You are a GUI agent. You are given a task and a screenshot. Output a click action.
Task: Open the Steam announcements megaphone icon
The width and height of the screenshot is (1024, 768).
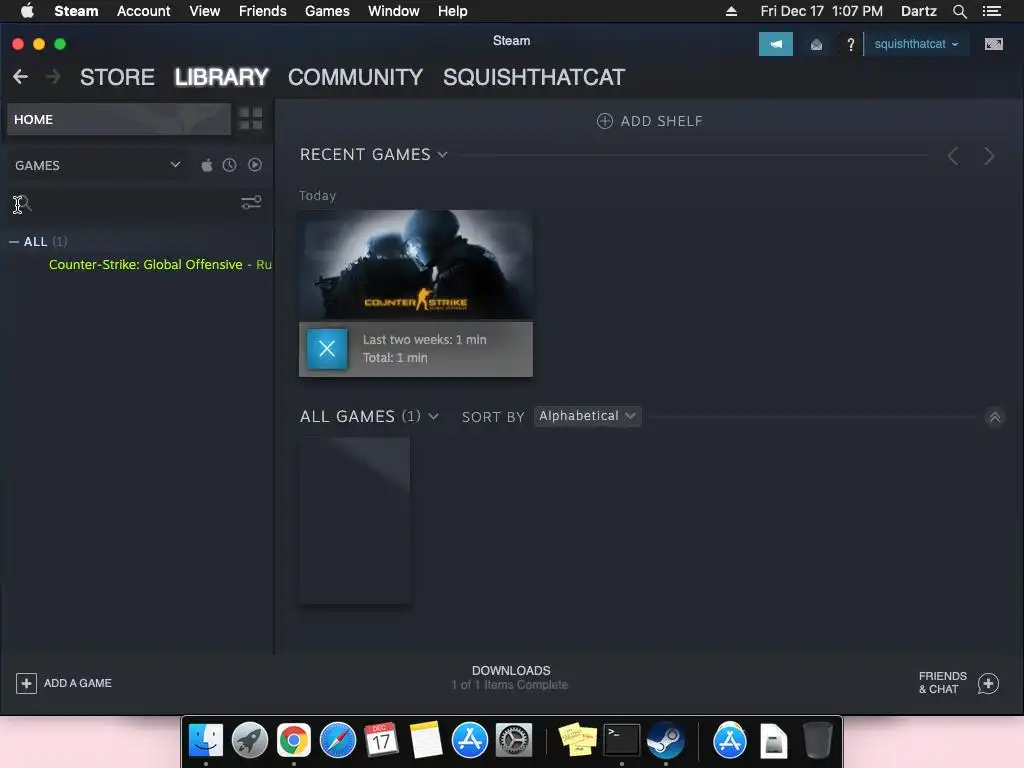point(775,44)
